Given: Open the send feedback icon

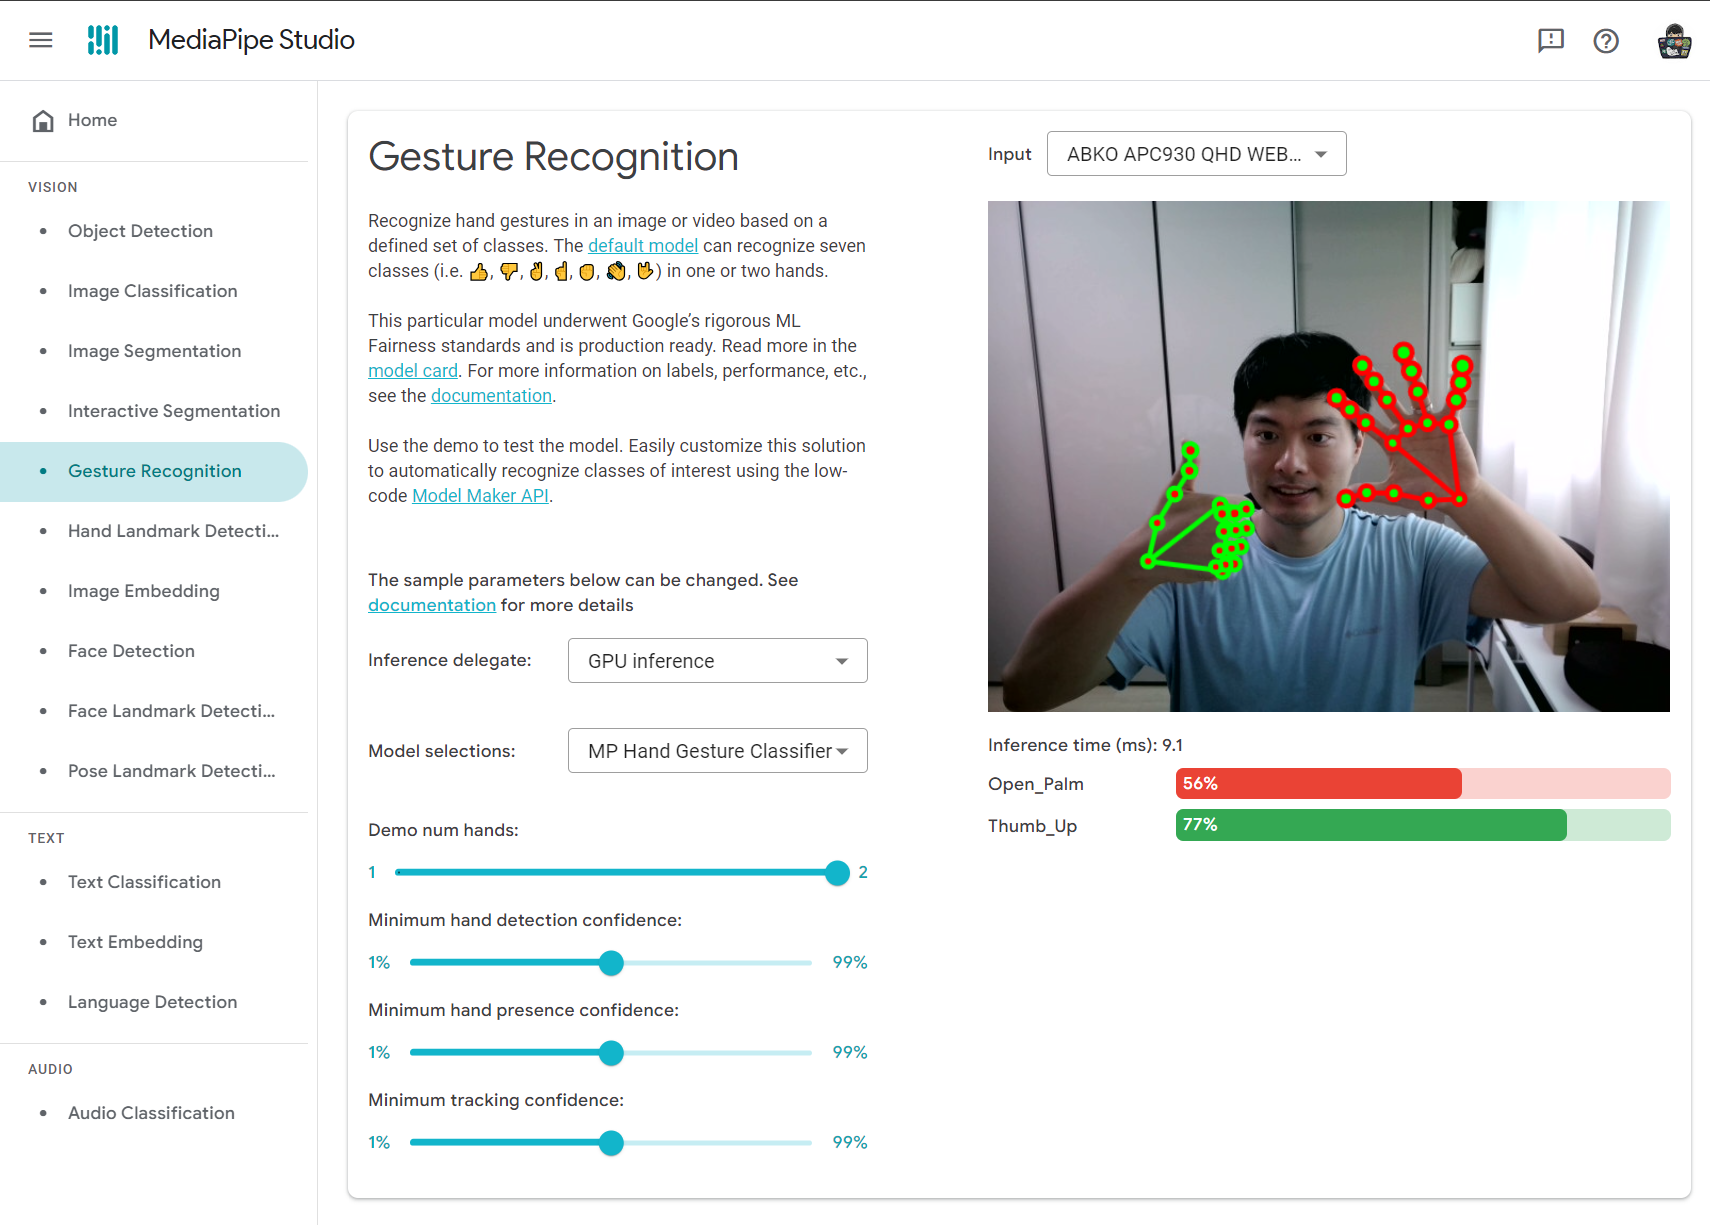Looking at the screenshot, I should [x=1550, y=40].
